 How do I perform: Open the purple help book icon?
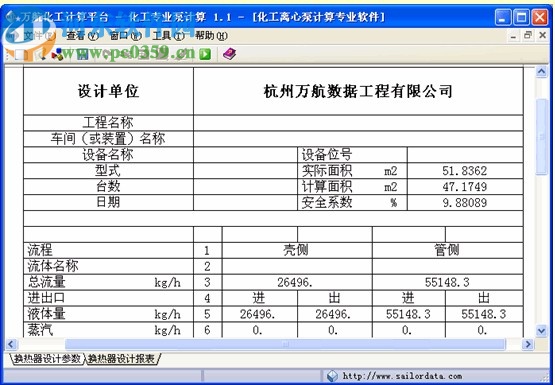pyautogui.click(x=229, y=54)
